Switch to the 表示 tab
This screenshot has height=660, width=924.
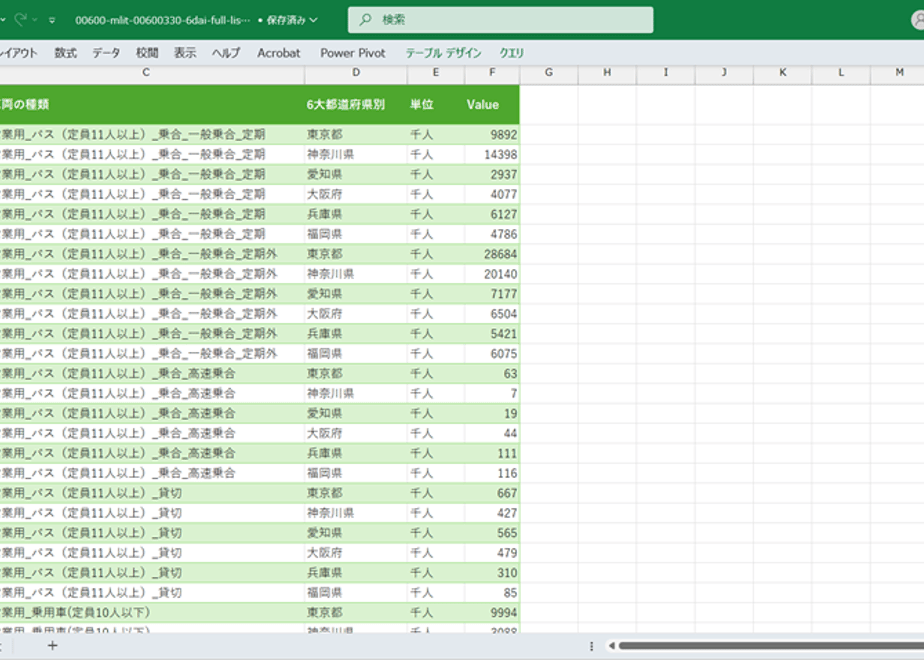tap(185, 53)
